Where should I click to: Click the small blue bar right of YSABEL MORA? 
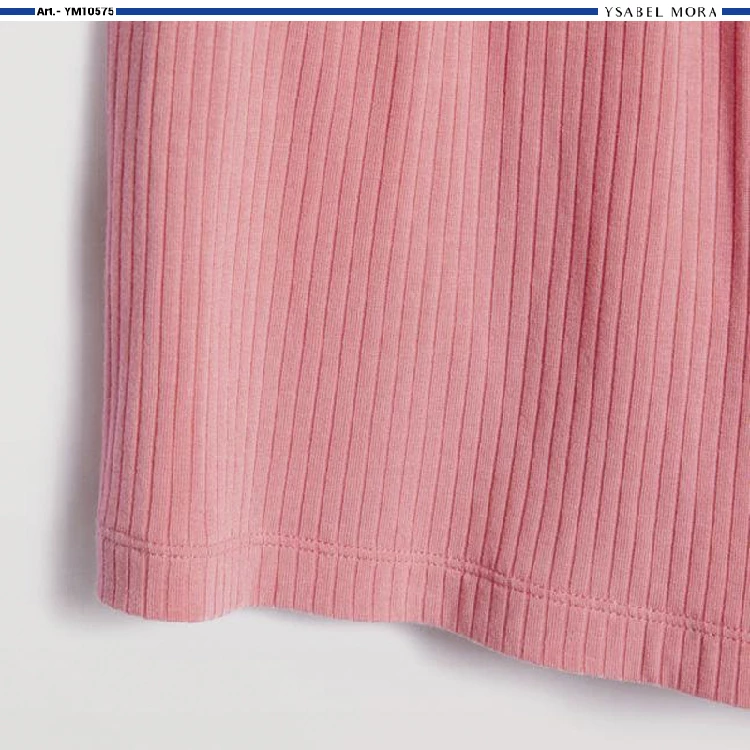[735, 12]
